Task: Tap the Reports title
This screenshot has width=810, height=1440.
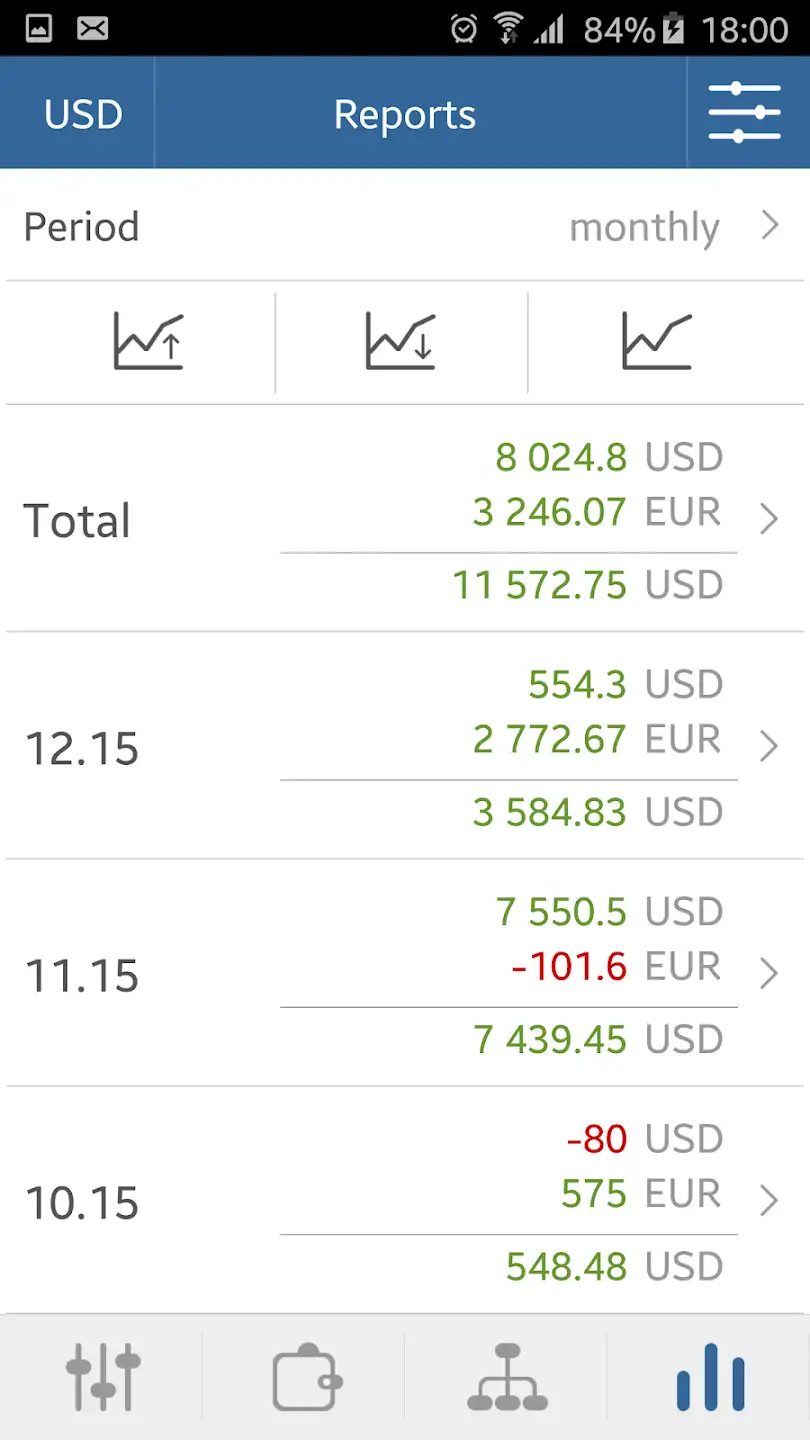Action: tap(405, 115)
